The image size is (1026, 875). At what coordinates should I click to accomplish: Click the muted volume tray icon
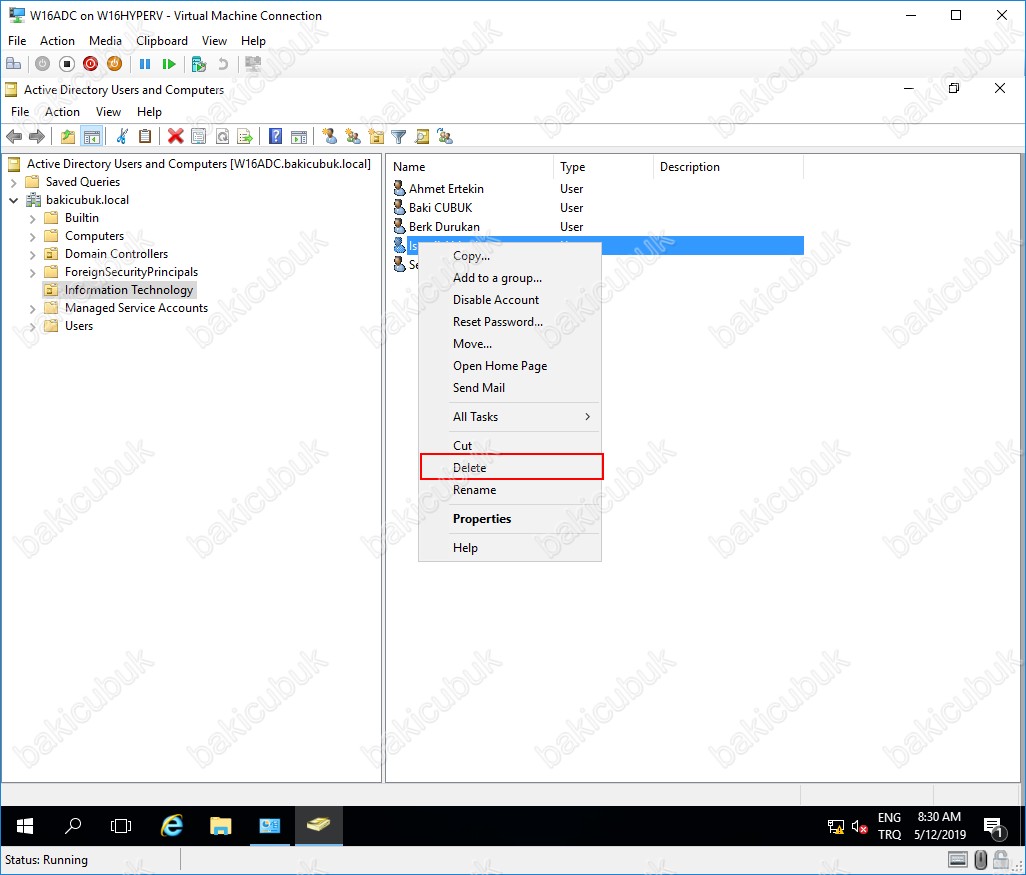(x=859, y=827)
